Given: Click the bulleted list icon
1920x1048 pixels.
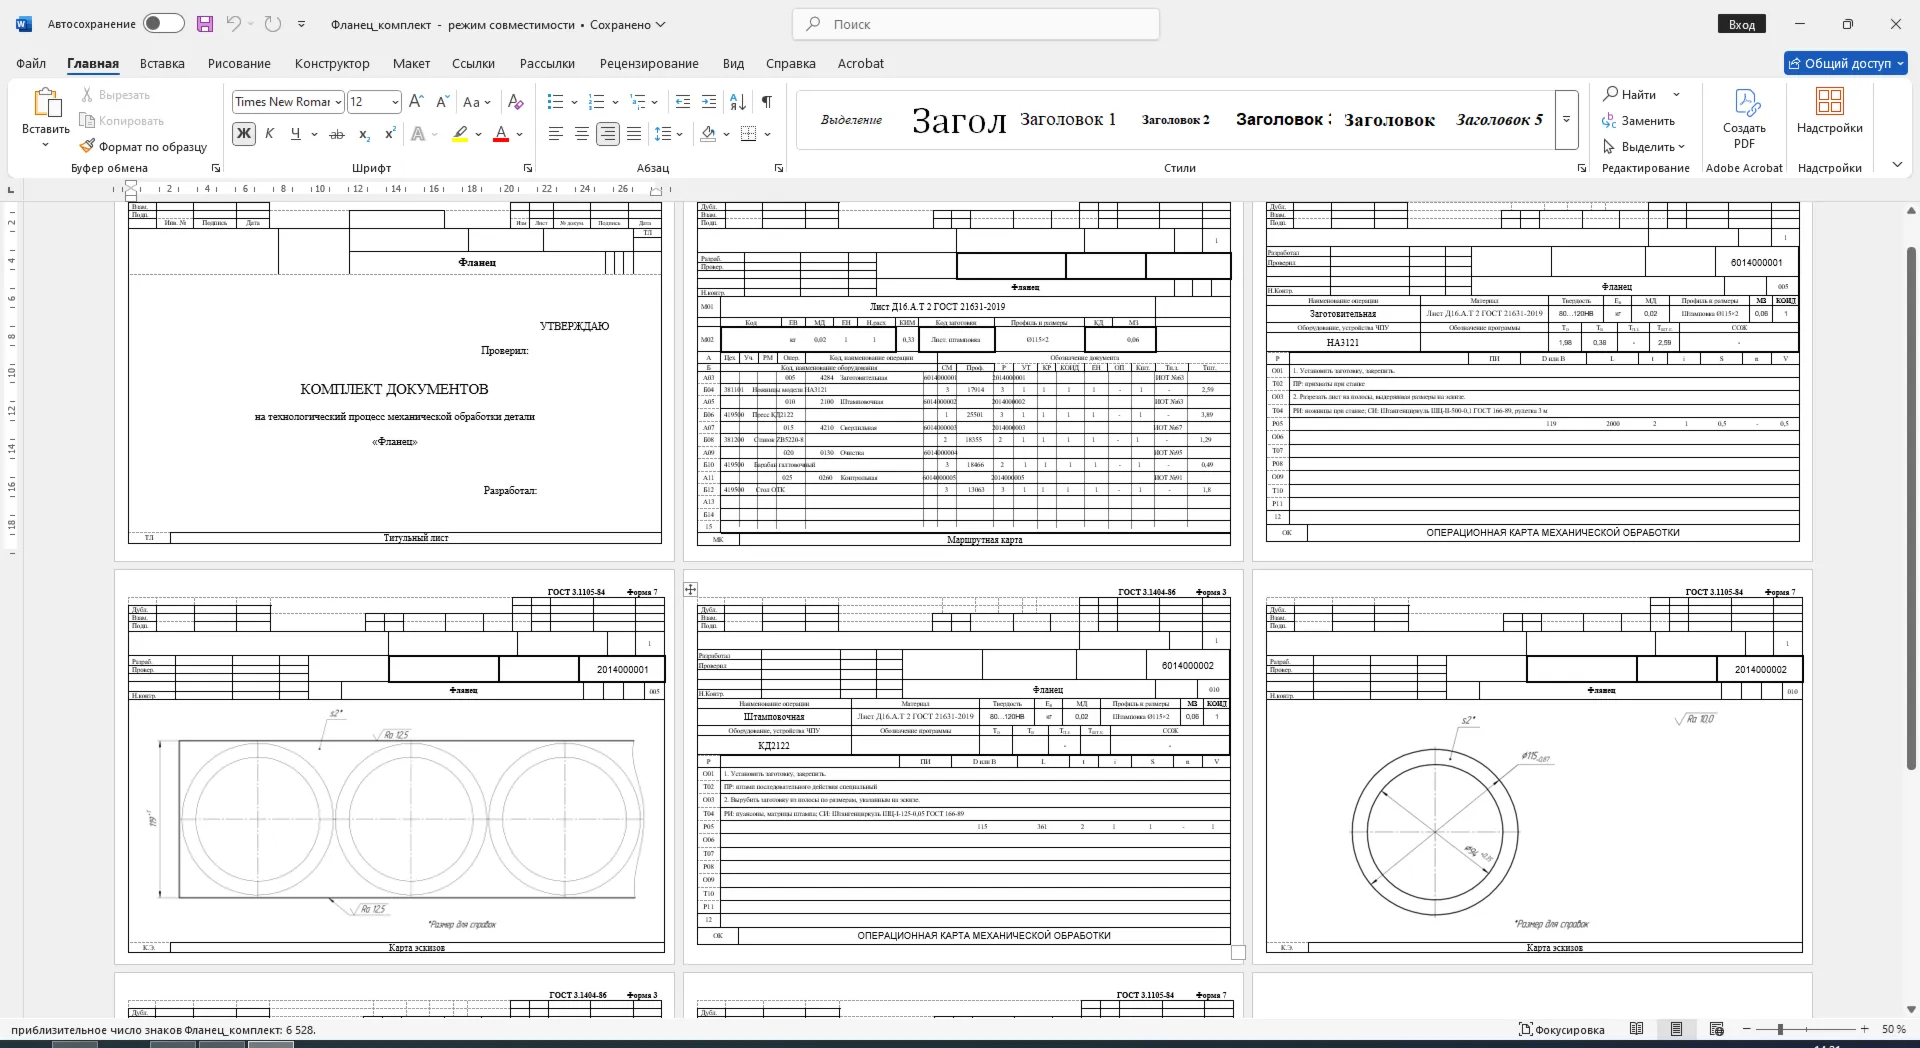Looking at the screenshot, I should tap(556, 102).
